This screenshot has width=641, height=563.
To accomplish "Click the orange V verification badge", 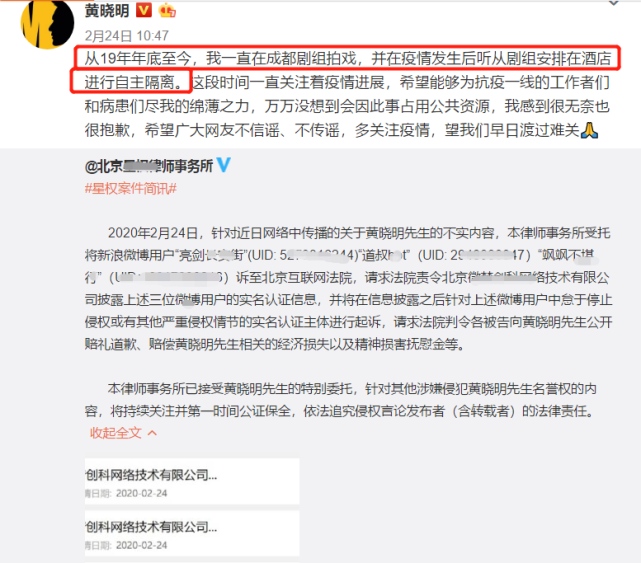I will click(143, 10).
